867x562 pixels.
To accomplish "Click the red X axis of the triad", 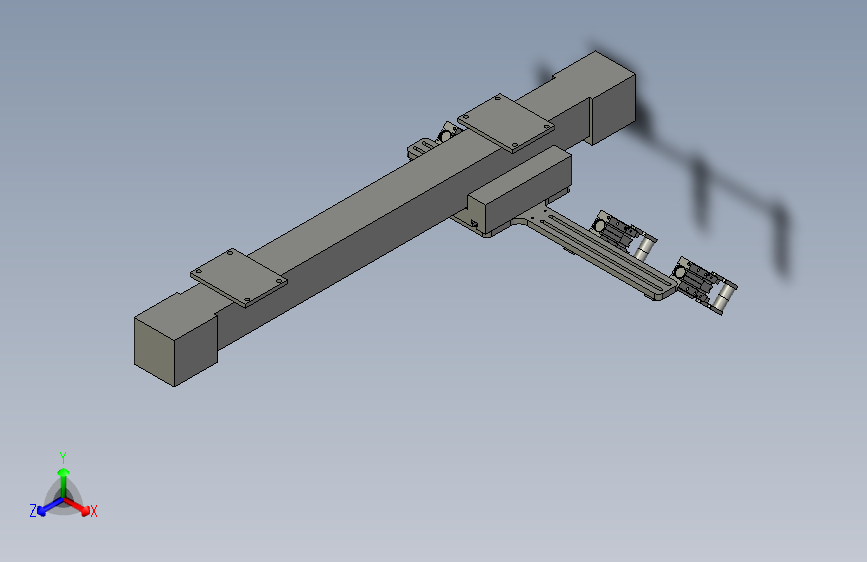I will pyautogui.click(x=78, y=507).
